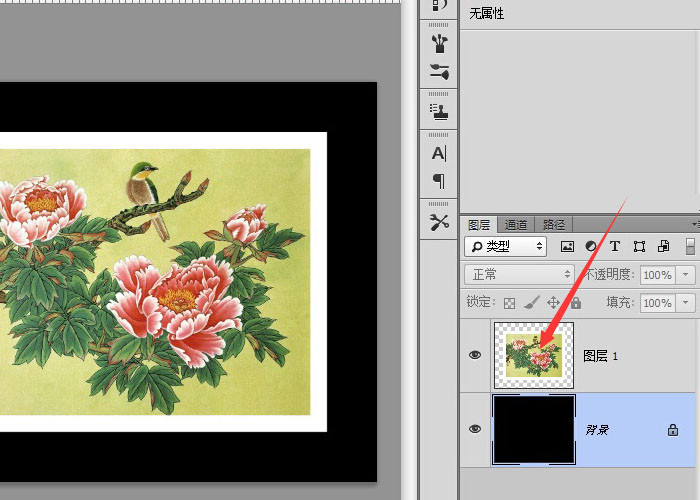700x500 pixels.
Task: Filter layers by shape layers icon
Action: [639, 246]
